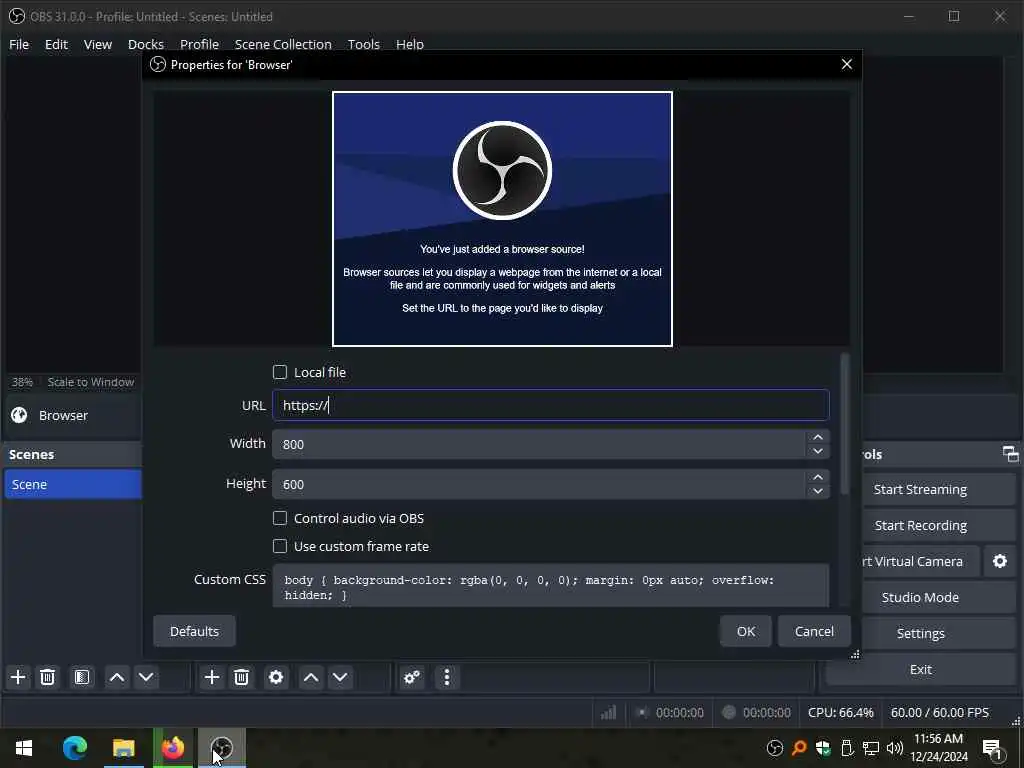Click the Start Virtual Camera button

point(920,562)
